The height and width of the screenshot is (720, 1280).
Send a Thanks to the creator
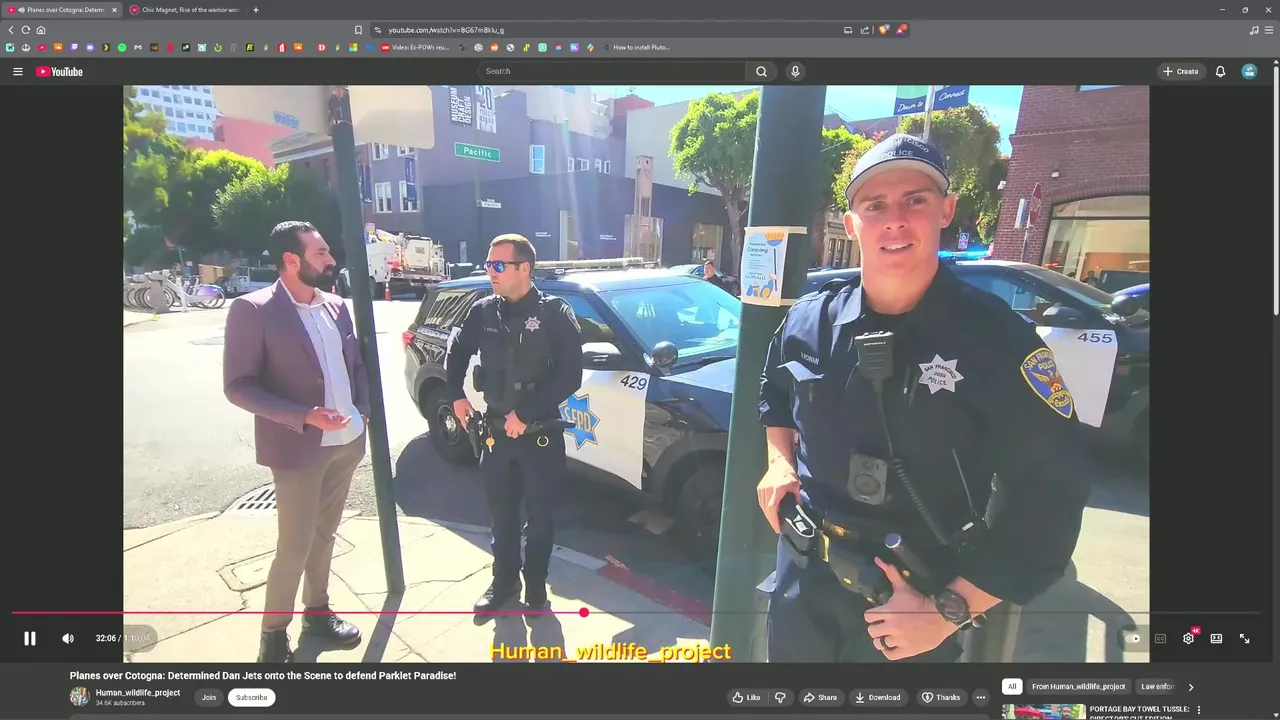tap(941, 697)
